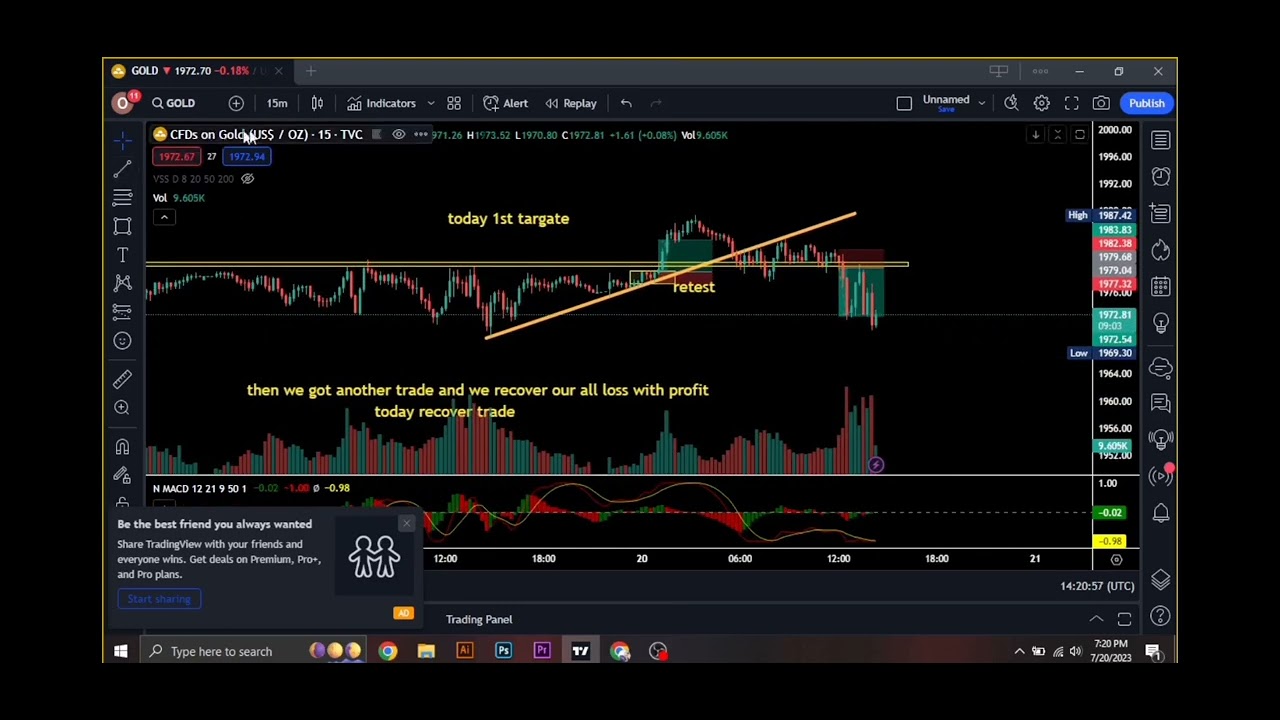Close the GOLD browser tab

[x=278, y=71]
